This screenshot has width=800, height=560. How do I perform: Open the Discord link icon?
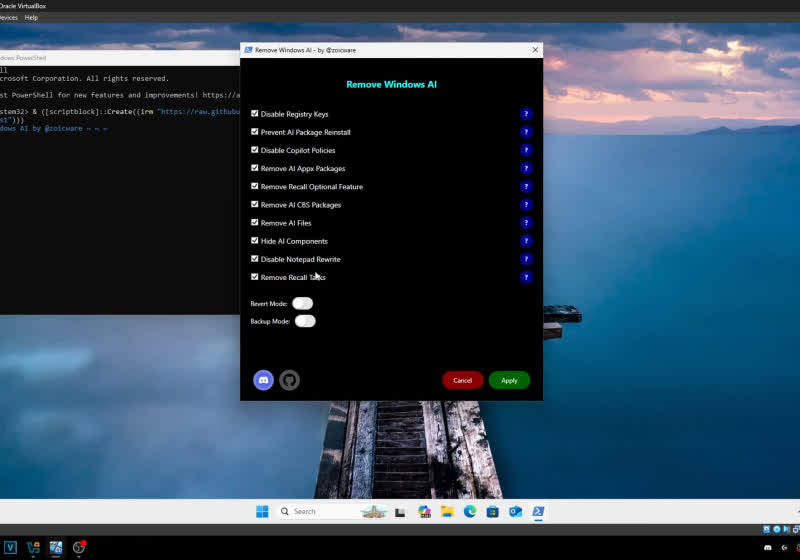pyautogui.click(x=264, y=380)
